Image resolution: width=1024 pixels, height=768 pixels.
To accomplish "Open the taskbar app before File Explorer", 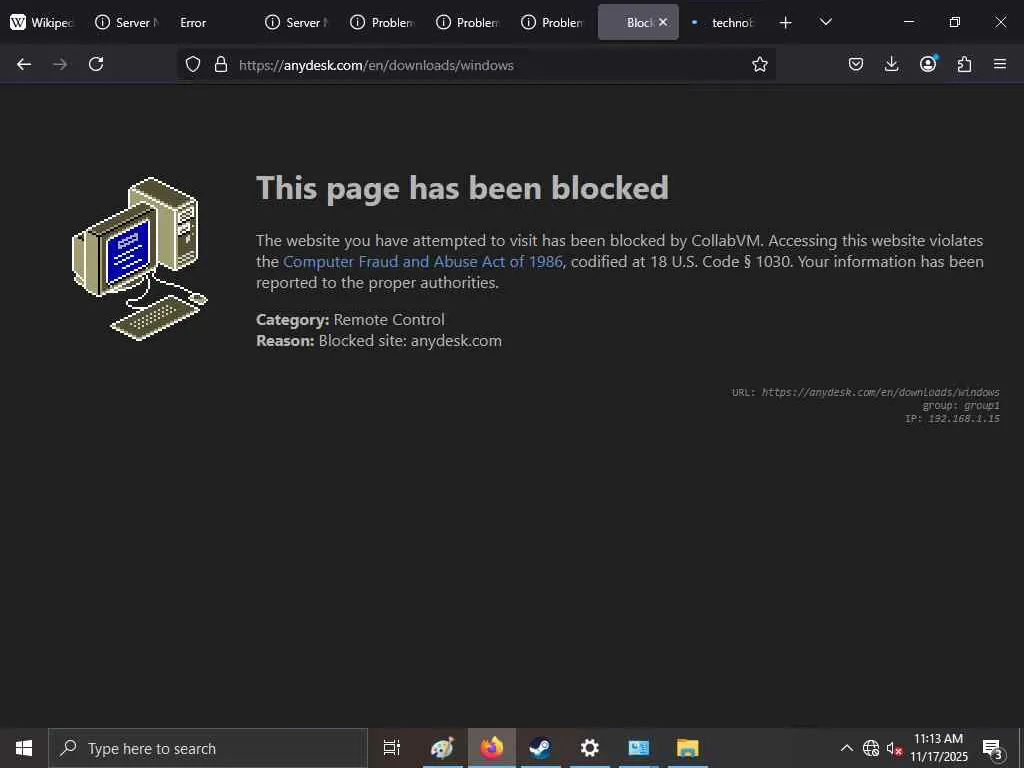I will [x=639, y=748].
